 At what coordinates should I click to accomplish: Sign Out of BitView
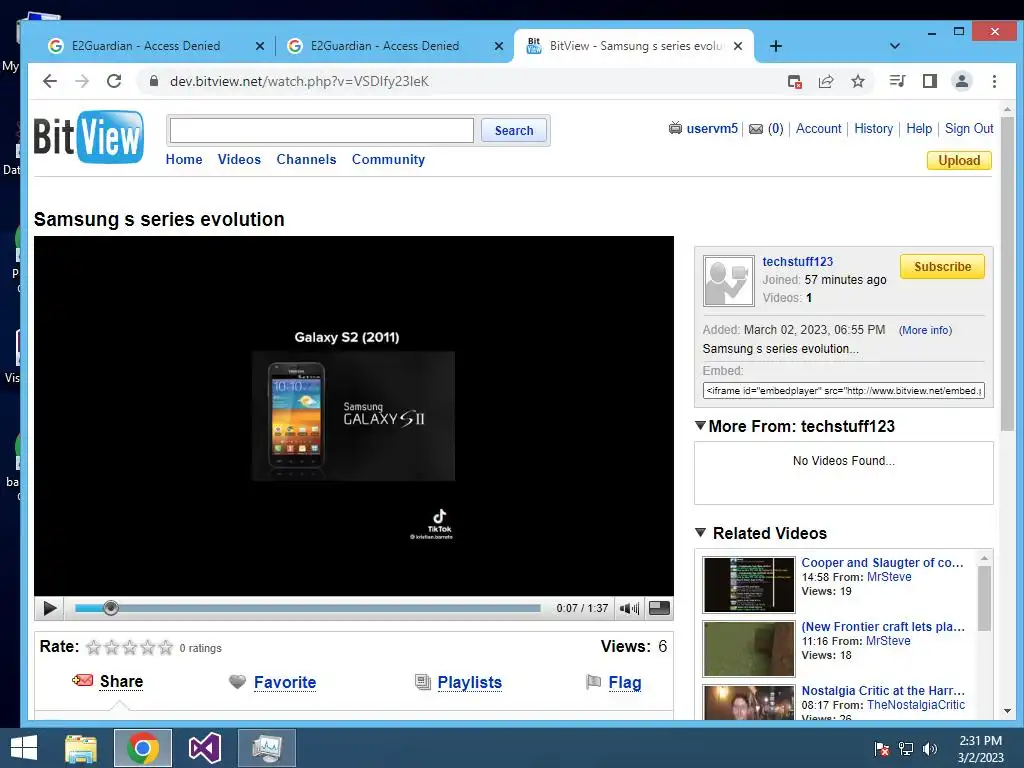(969, 128)
